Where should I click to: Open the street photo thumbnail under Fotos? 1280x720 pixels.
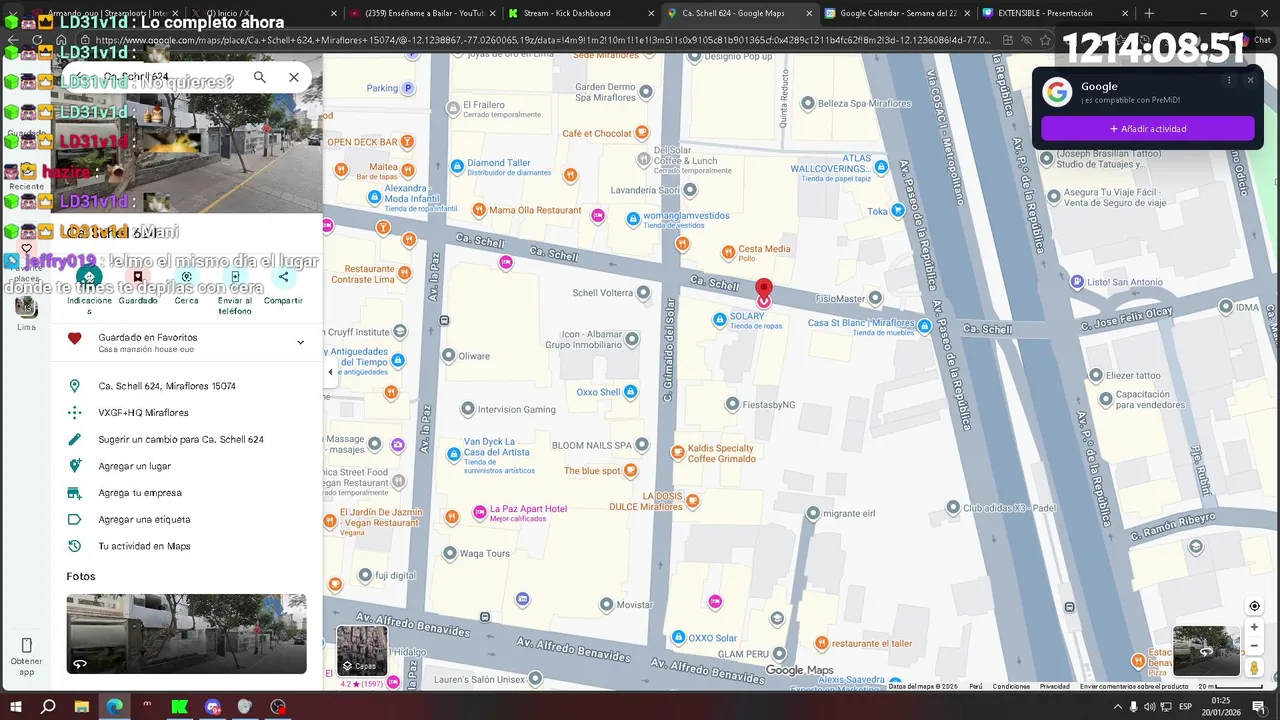click(186, 634)
